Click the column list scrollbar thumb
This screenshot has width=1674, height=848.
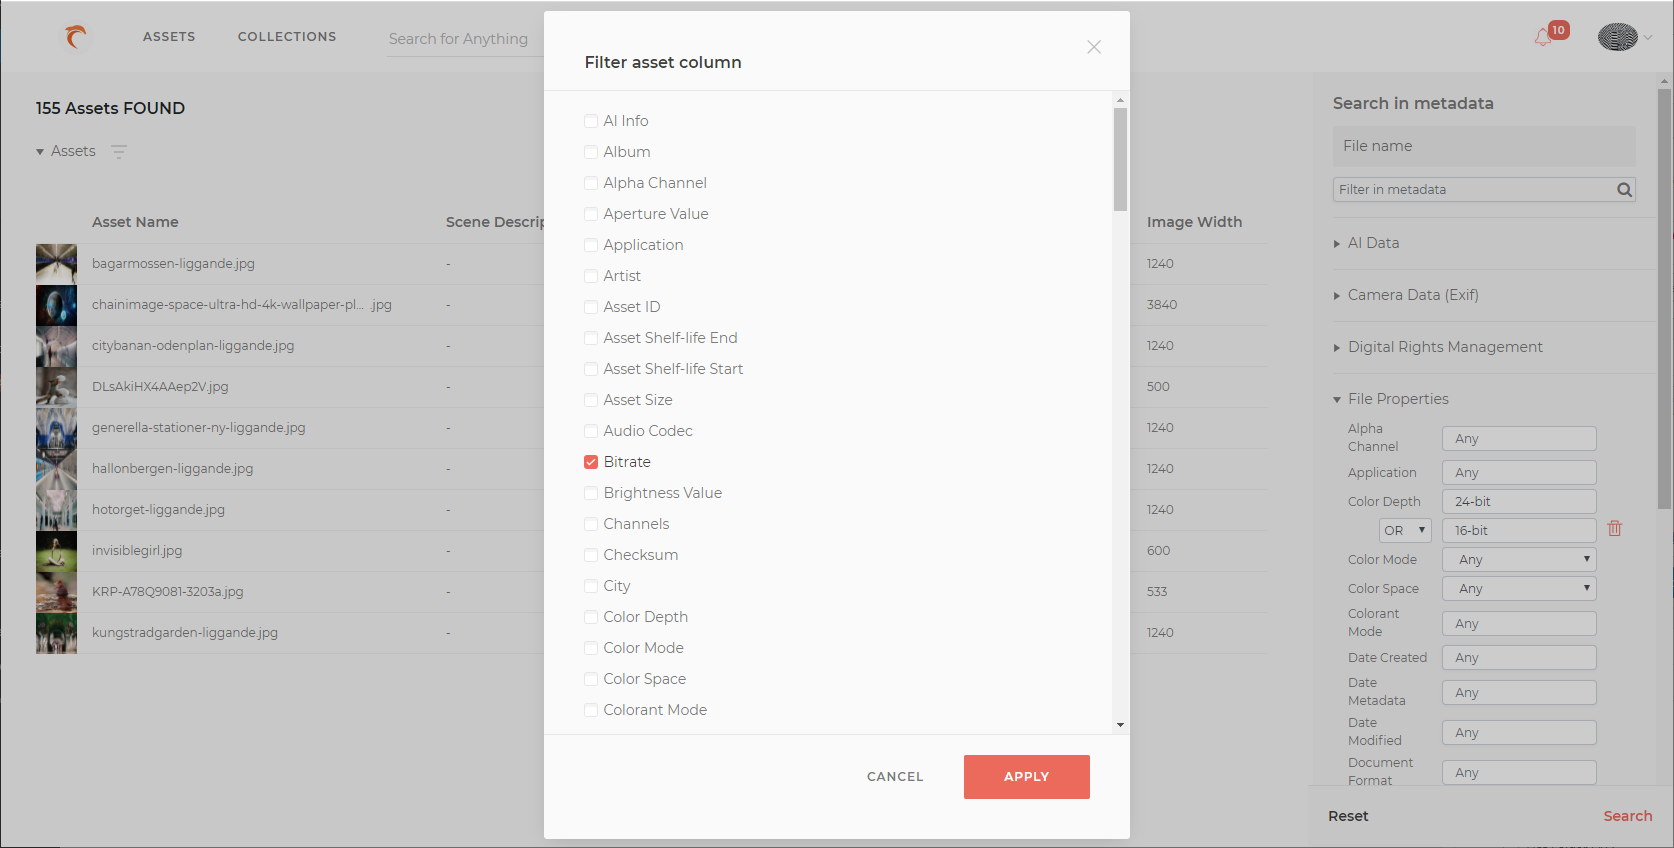1120,160
